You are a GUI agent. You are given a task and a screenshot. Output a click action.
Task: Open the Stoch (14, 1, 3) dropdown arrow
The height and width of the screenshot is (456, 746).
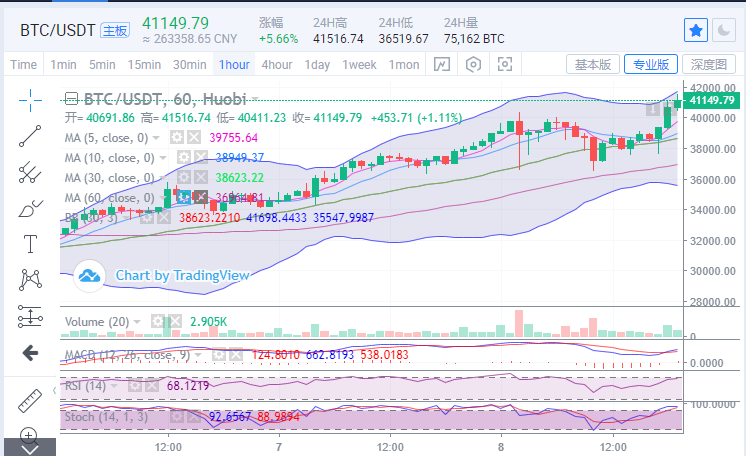pyautogui.click(x=156, y=417)
